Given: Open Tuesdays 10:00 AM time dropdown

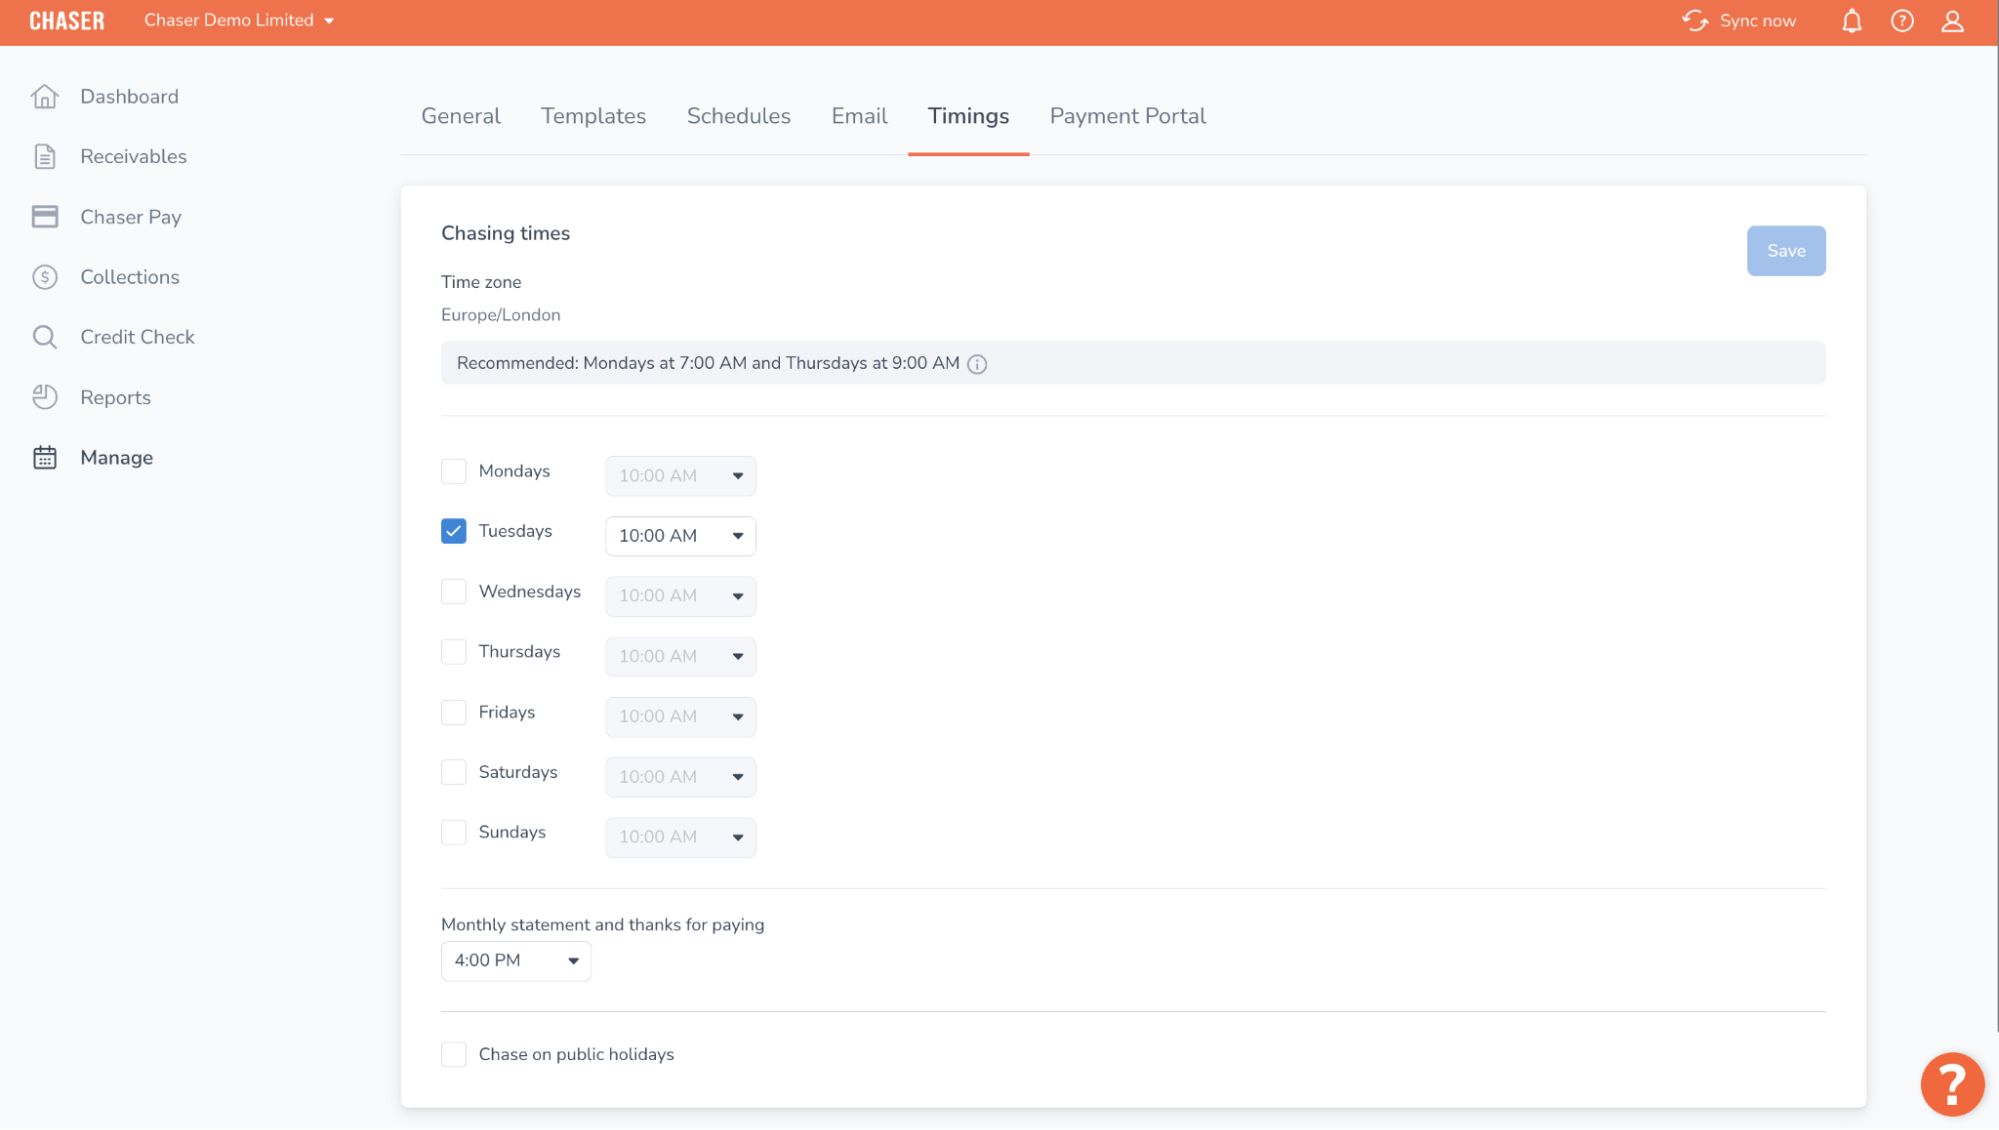Looking at the screenshot, I should [680, 536].
